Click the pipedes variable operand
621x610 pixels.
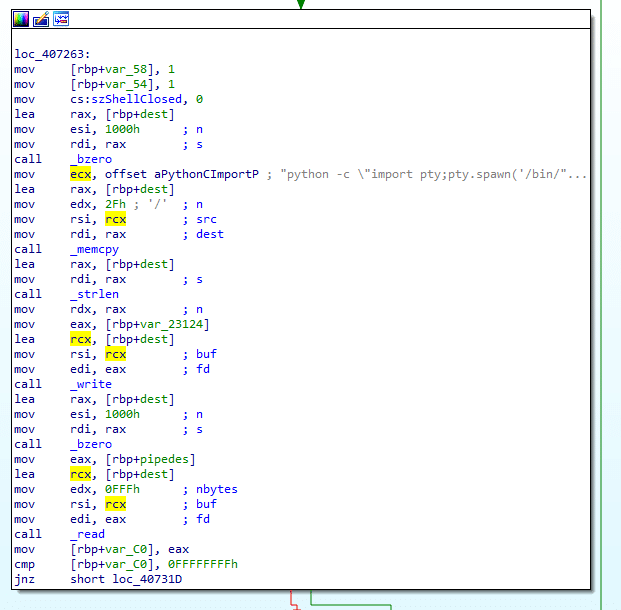click(x=164, y=459)
